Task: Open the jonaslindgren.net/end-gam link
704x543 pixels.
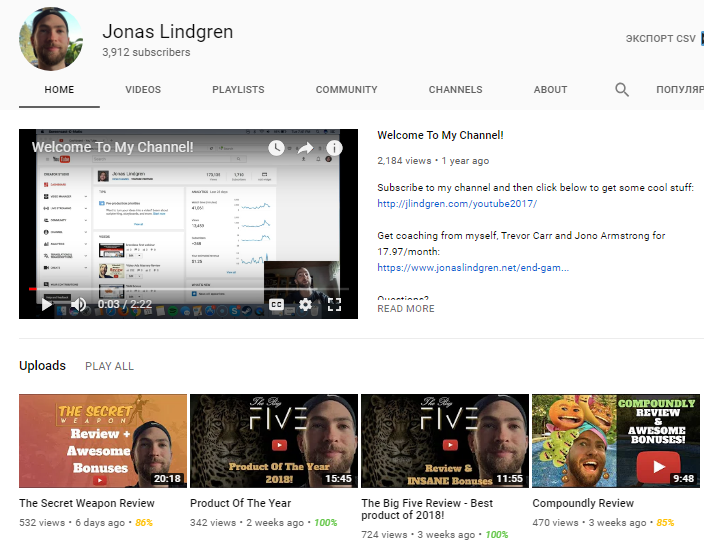Action: pos(473,268)
